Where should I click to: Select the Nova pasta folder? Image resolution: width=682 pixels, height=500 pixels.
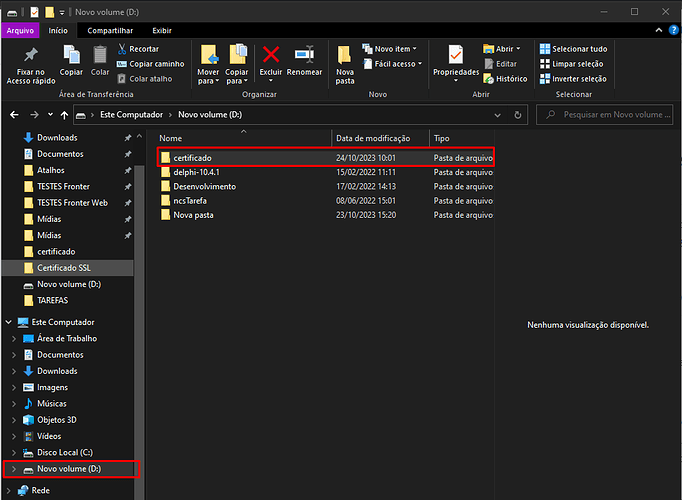(x=326, y=215)
